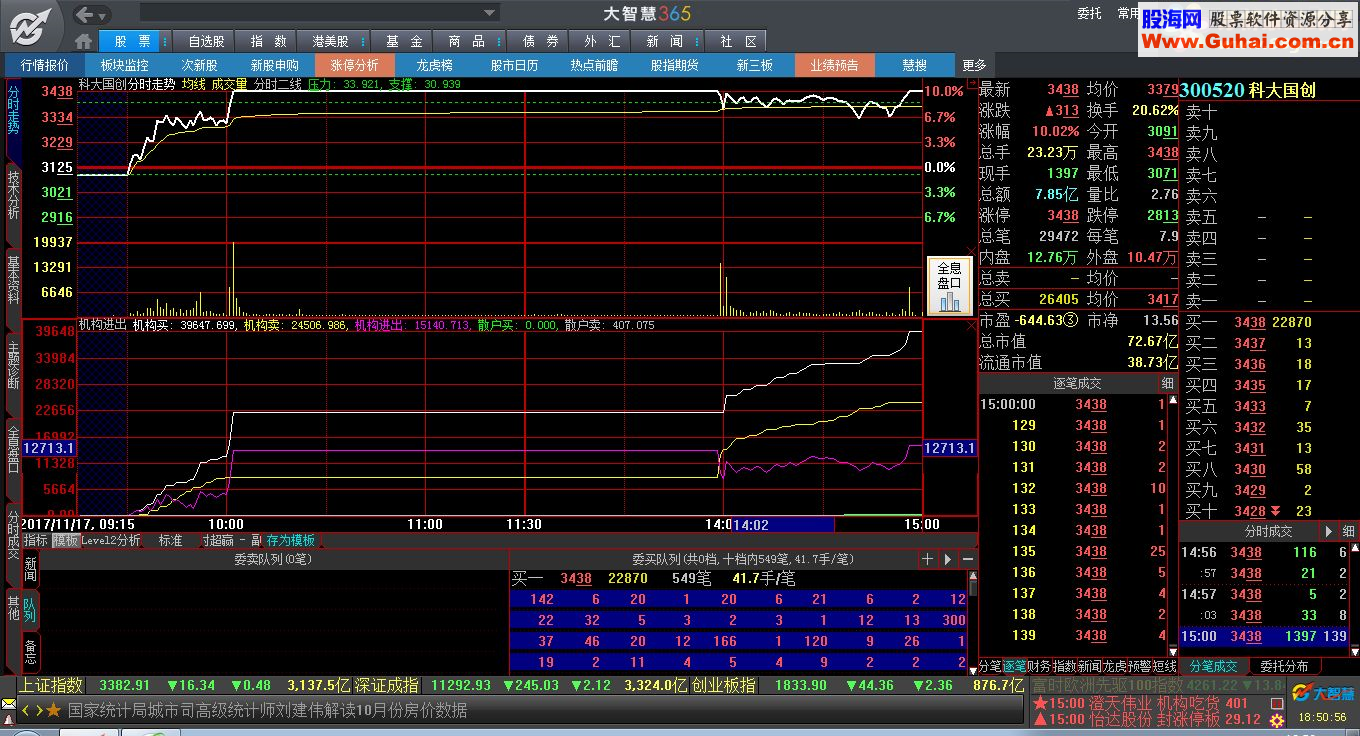Open 新三板
Screen dimensions: 1360x736
754,65
